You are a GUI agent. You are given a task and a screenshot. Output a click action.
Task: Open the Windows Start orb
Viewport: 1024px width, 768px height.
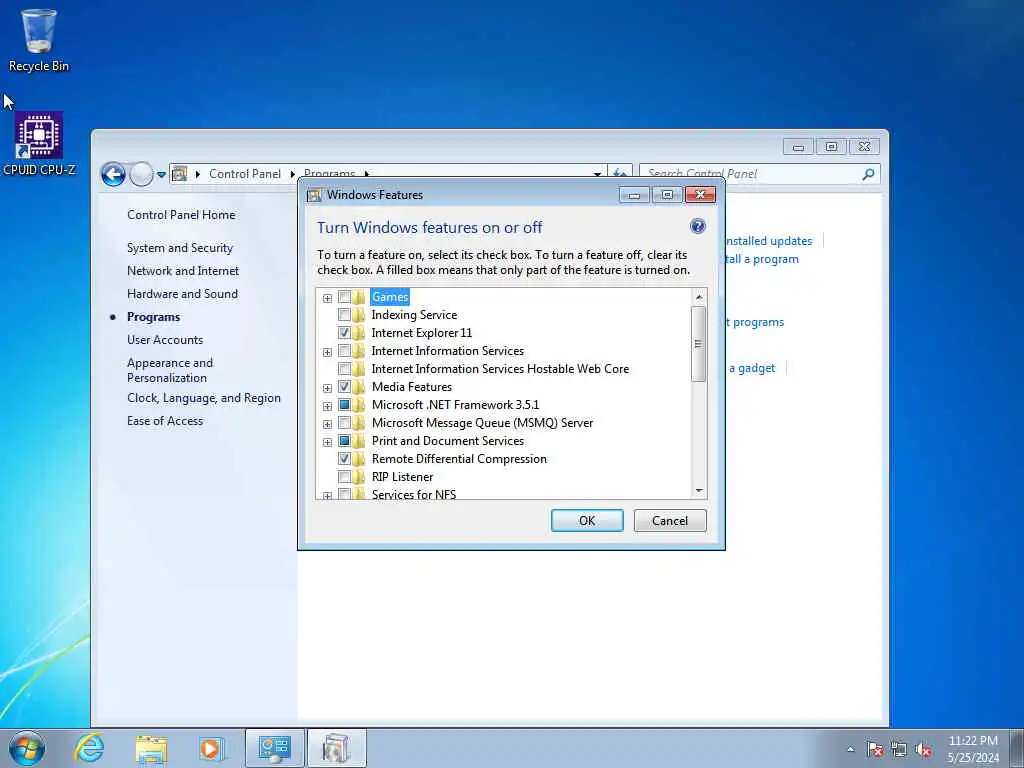(x=27, y=748)
